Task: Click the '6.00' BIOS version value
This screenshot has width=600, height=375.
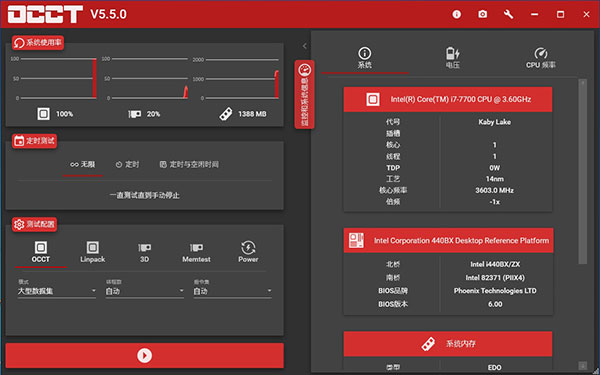Action: point(495,304)
